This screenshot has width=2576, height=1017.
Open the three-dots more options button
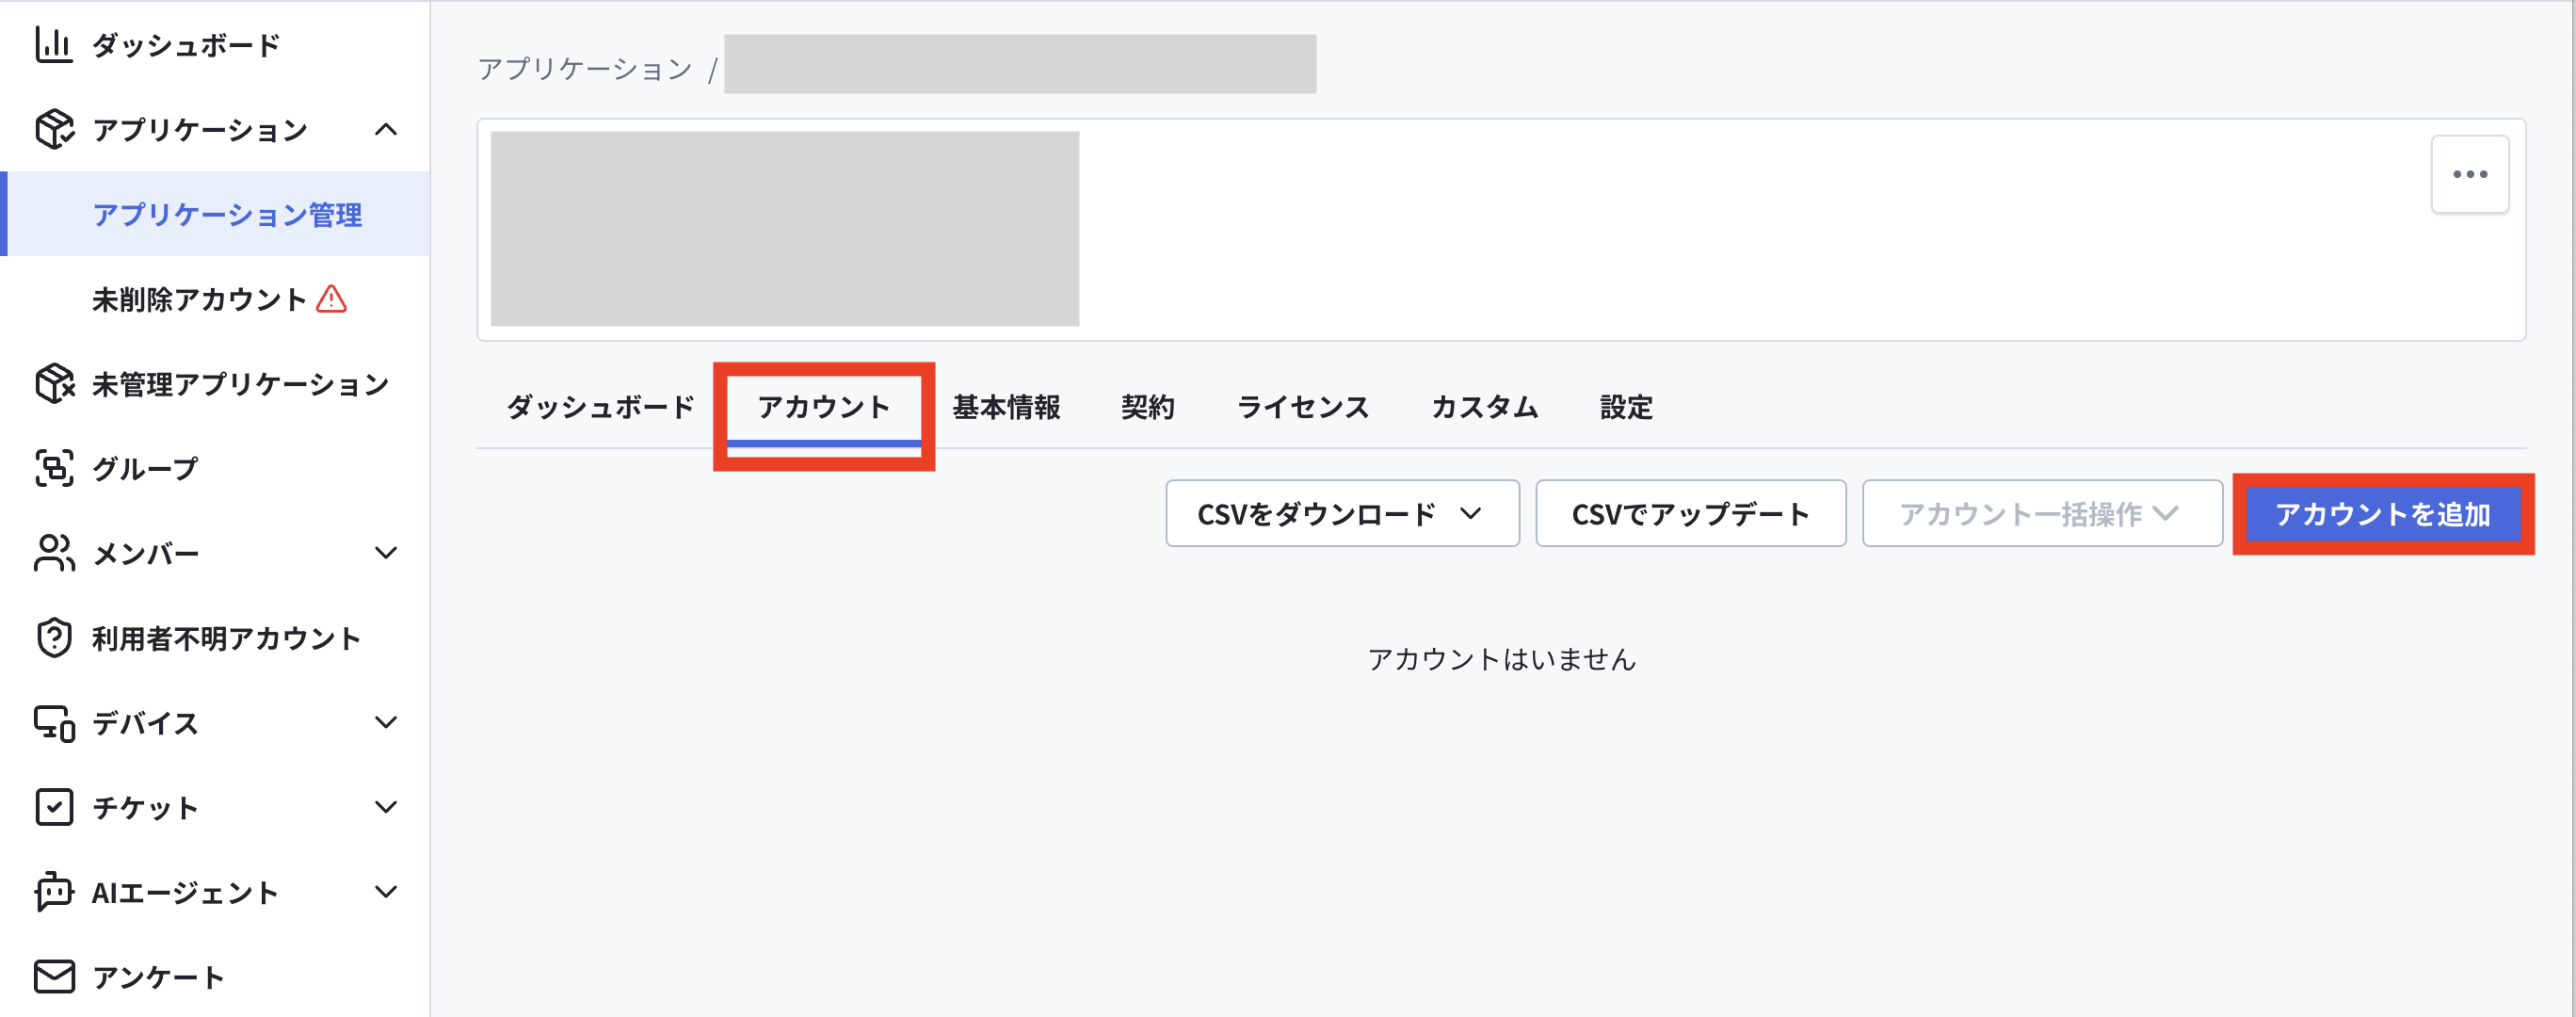[2470, 174]
